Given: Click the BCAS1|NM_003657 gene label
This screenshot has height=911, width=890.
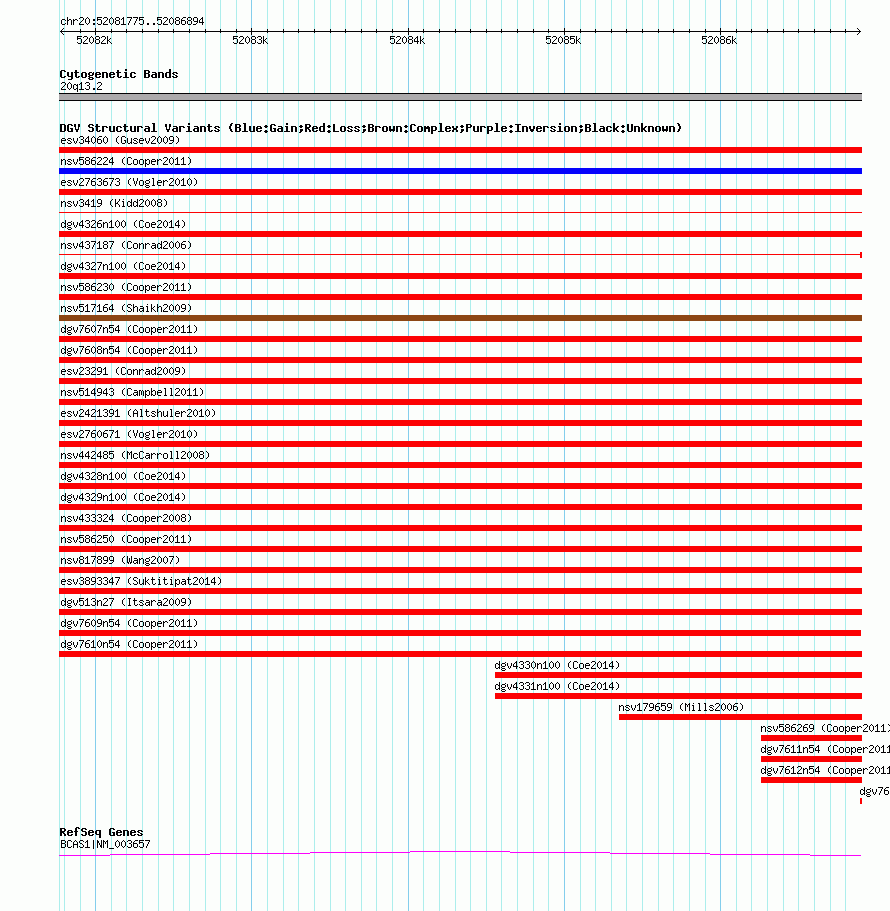Looking at the screenshot, I should click(x=105, y=844).
